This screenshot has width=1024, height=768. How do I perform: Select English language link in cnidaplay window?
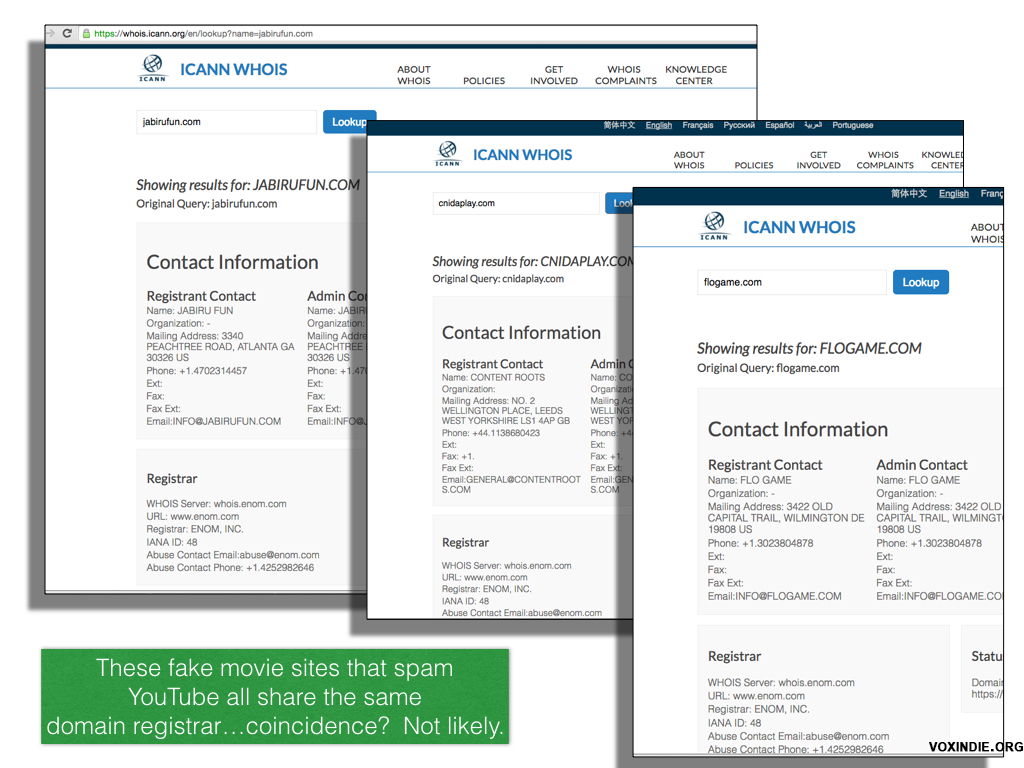[x=658, y=125]
